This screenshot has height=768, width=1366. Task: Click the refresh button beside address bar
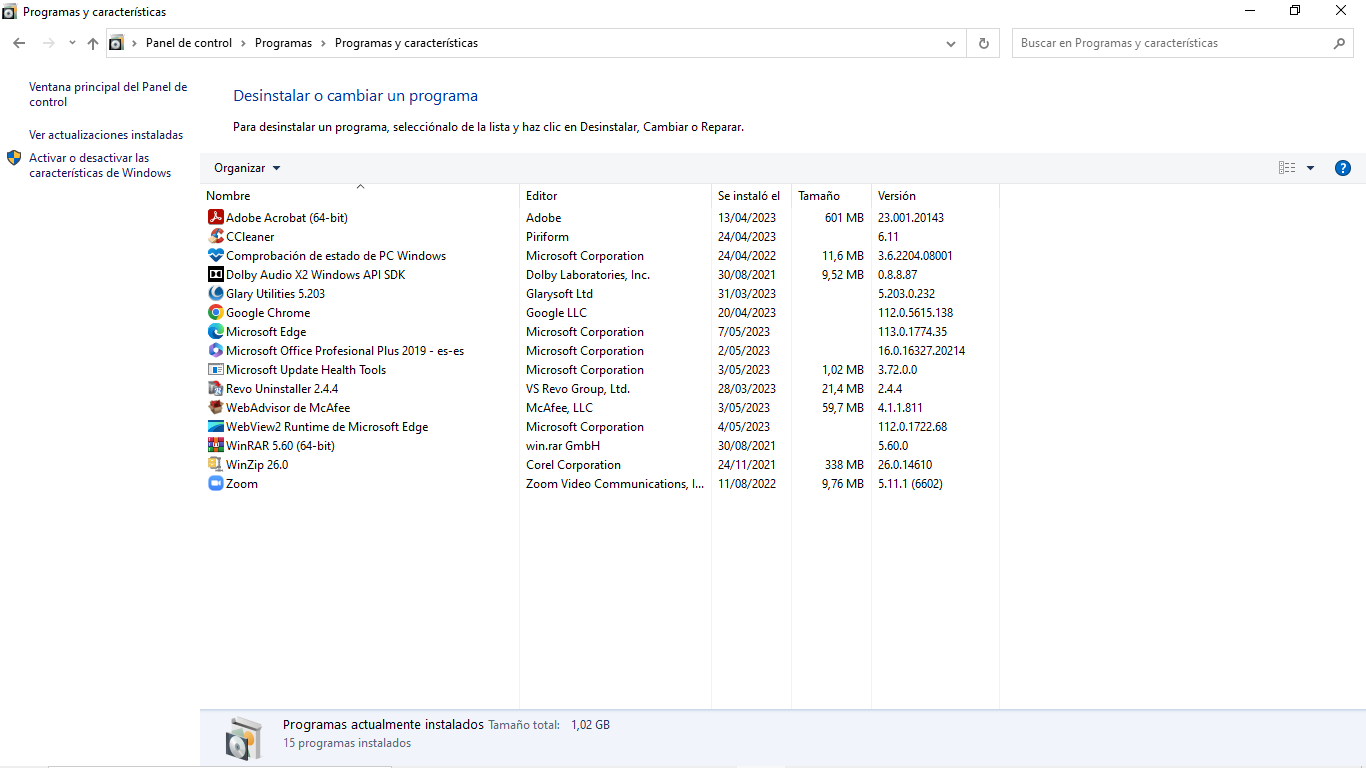[983, 43]
